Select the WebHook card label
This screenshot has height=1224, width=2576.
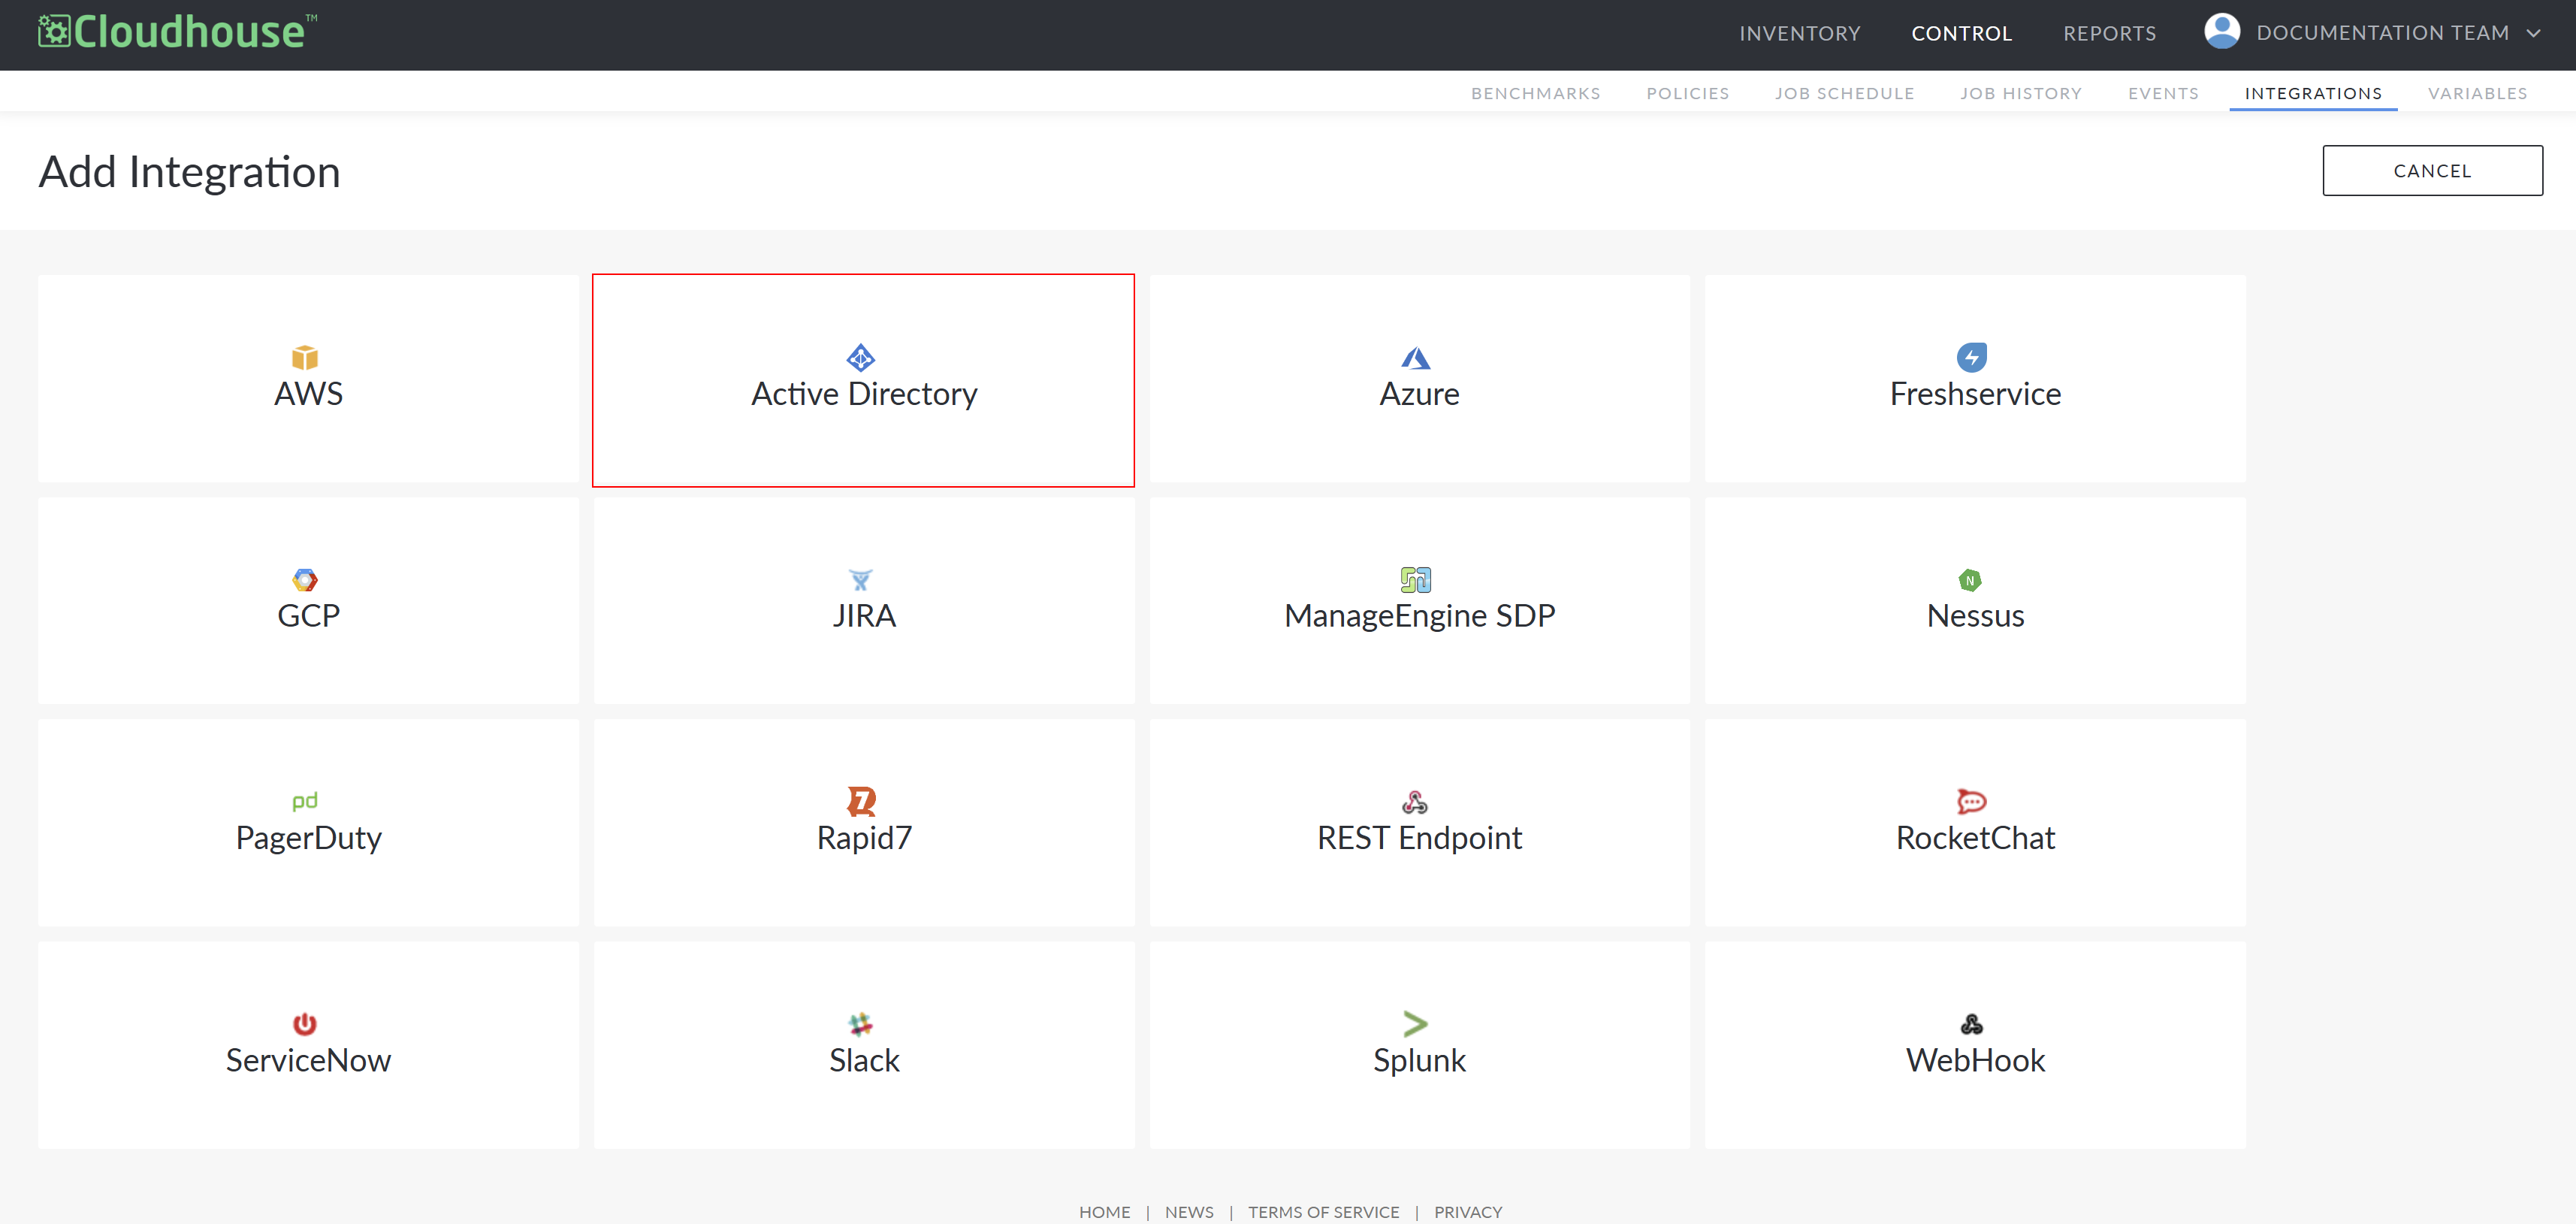point(1975,1059)
